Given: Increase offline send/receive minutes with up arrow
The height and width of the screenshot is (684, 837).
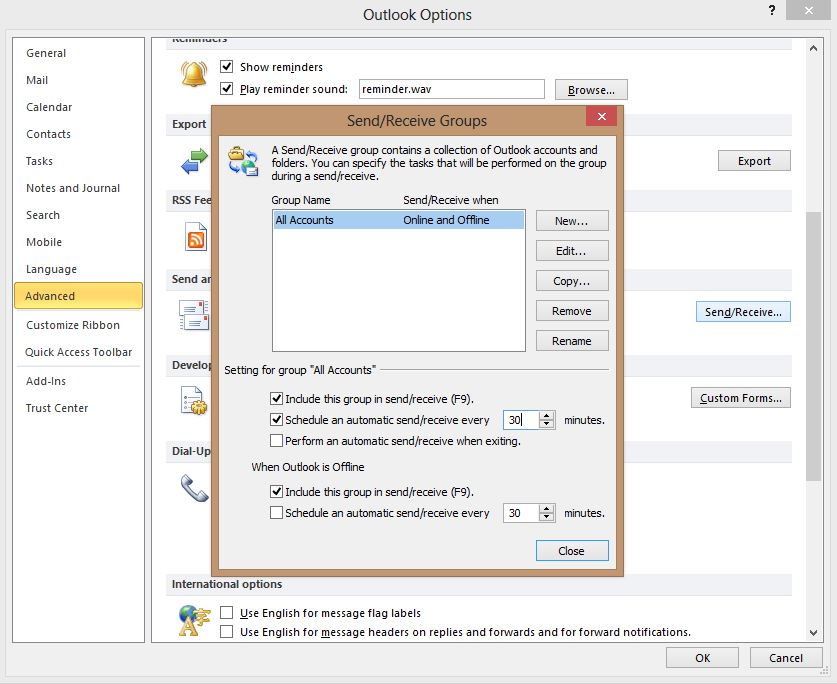Looking at the screenshot, I should (546, 509).
